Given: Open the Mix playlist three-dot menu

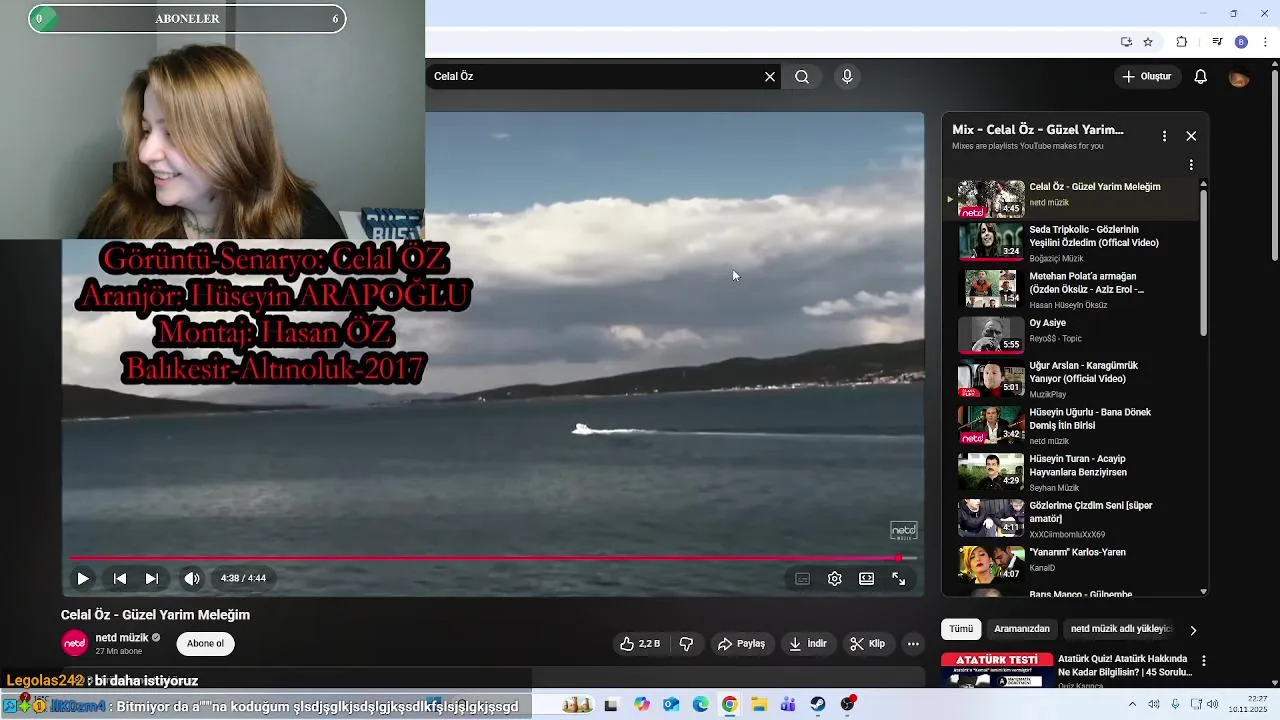Looking at the screenshot, I should 1164,136.
